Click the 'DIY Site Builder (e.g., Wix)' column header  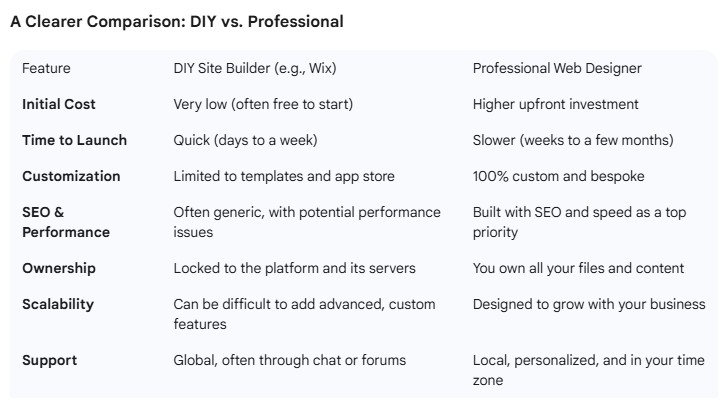click(x=255, y=68)
